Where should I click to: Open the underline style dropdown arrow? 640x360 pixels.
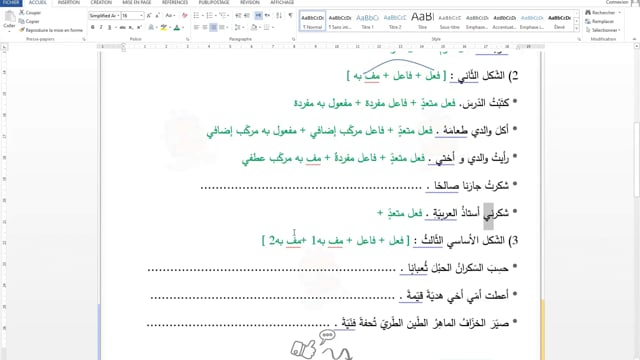click(116, 27)
